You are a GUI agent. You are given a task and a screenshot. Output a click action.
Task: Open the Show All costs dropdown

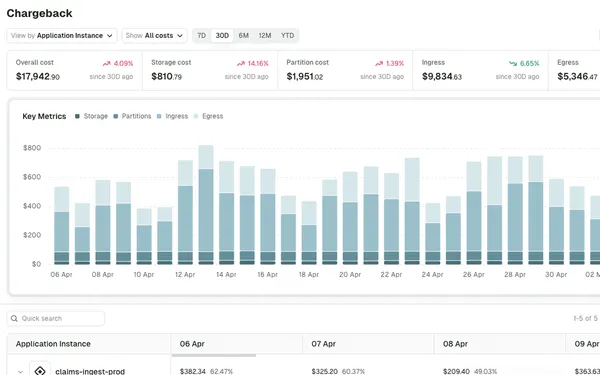point(155,36)
